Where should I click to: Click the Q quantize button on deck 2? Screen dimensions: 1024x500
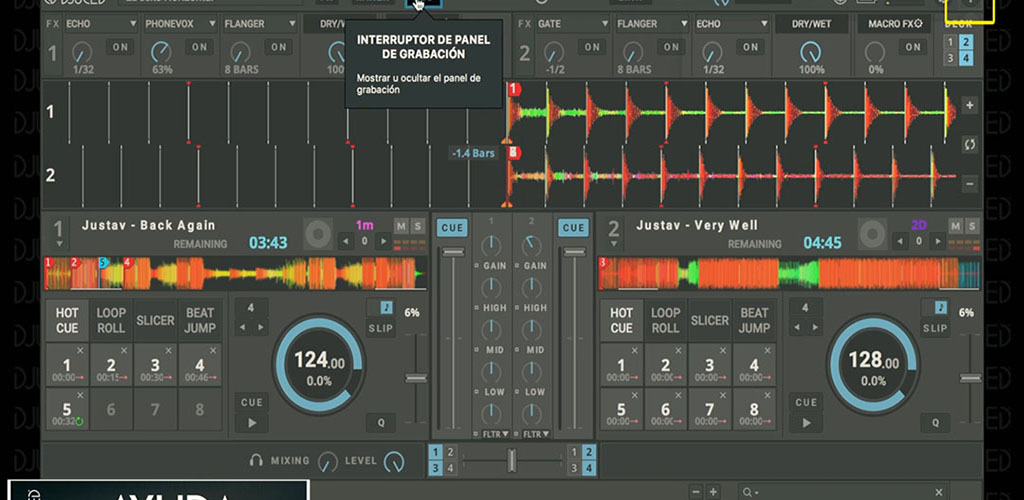tap(935, 422)
